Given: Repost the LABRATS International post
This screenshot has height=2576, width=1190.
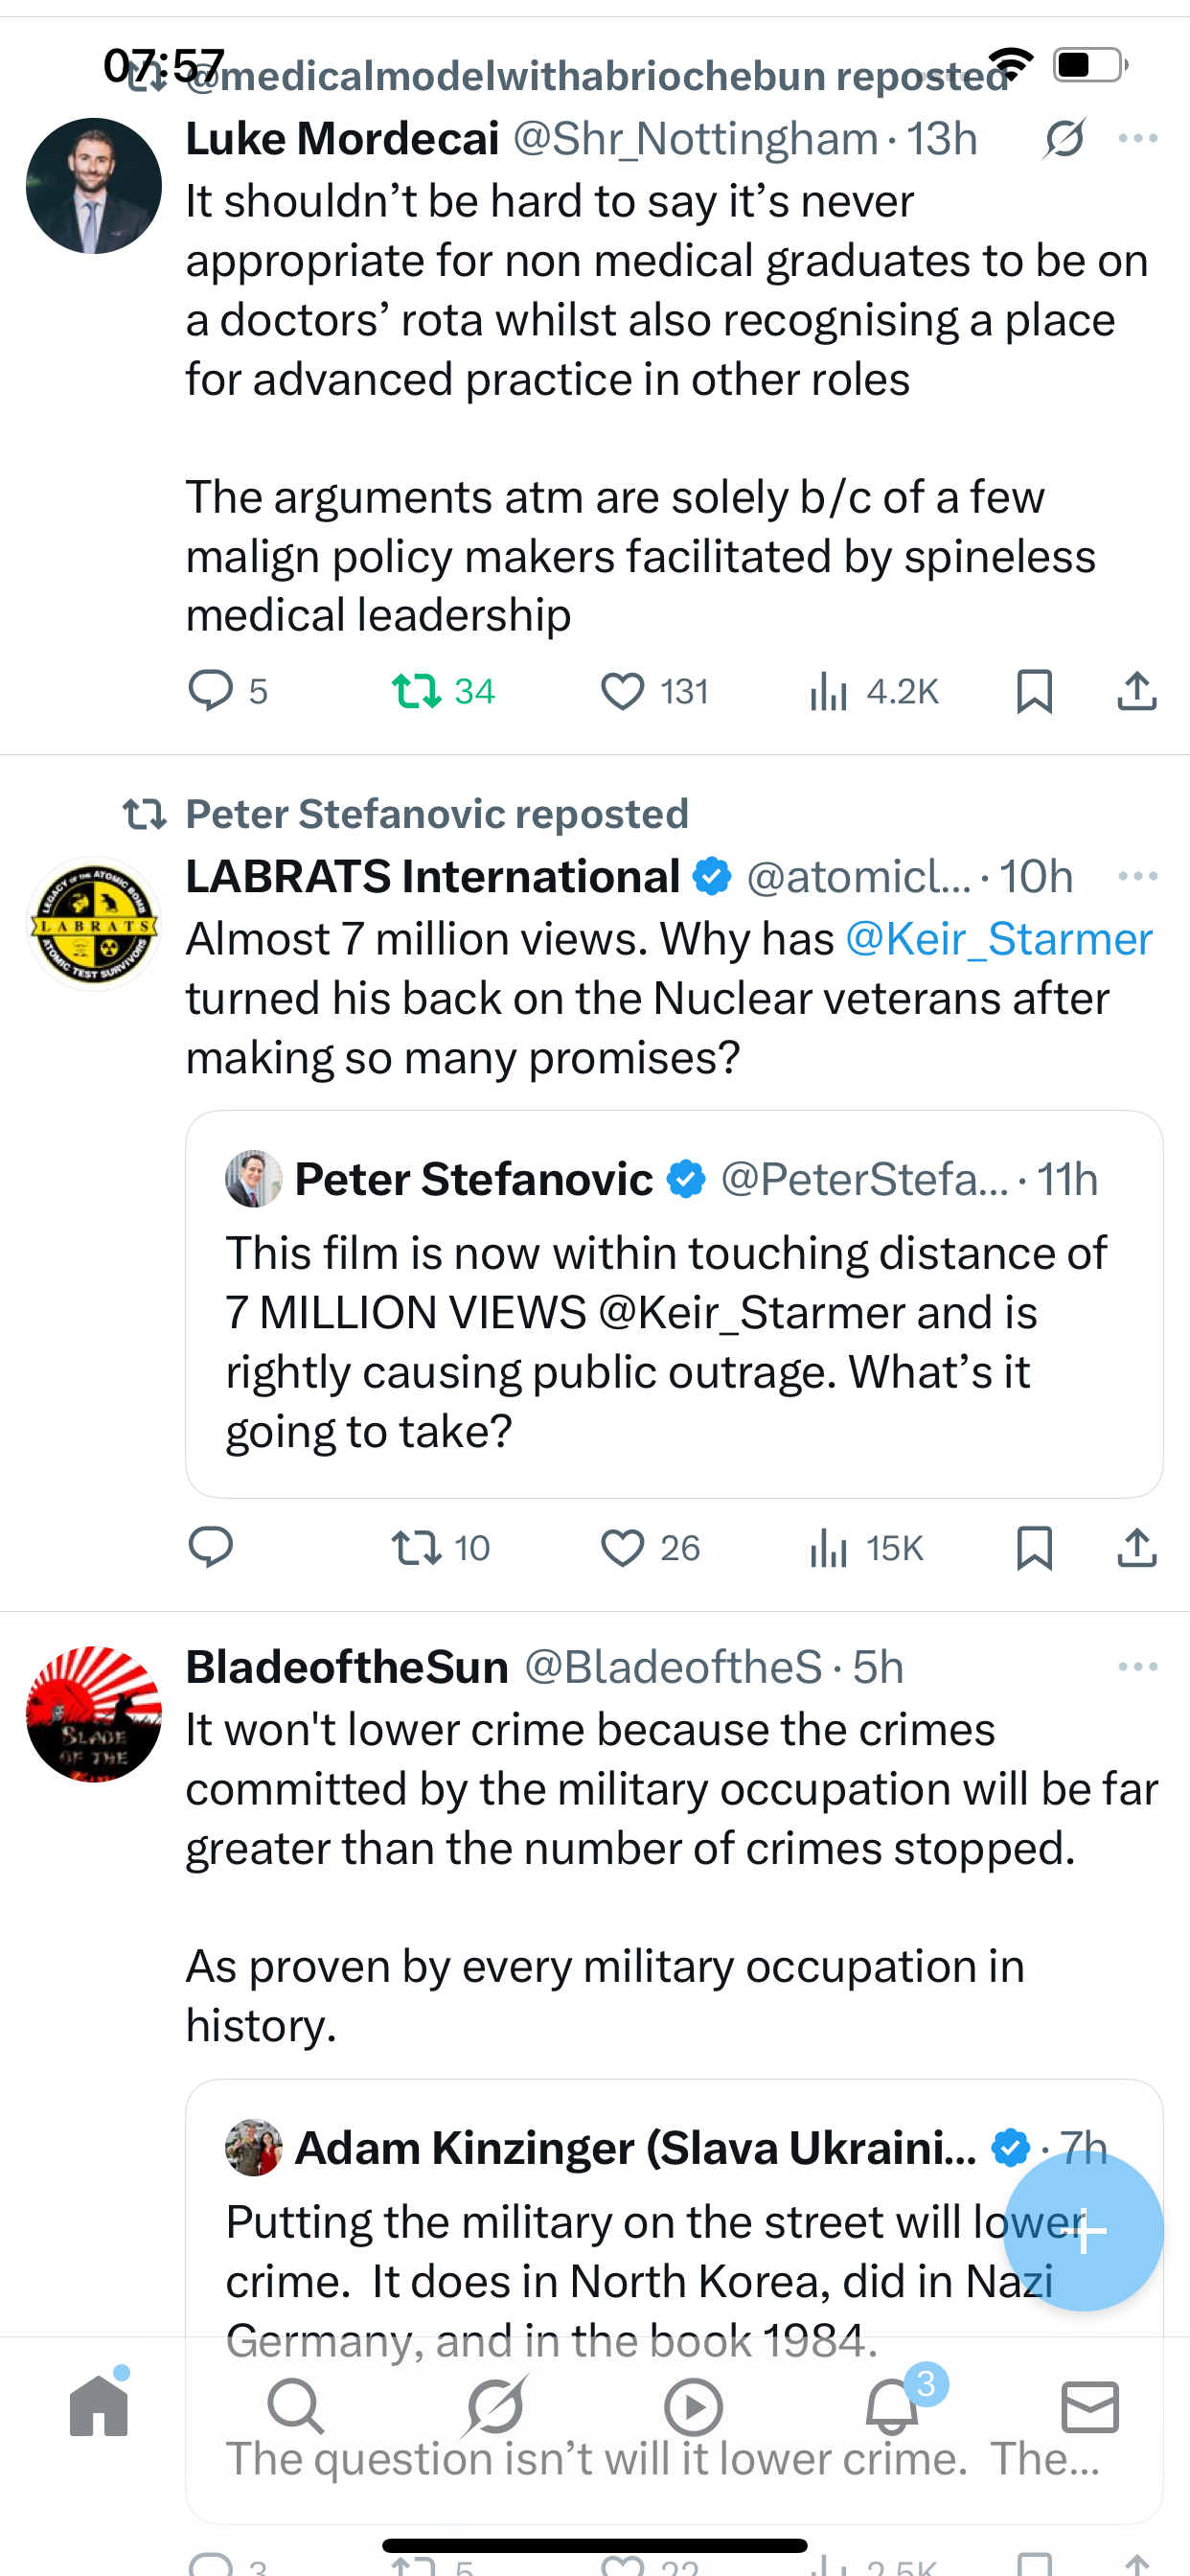Looking at the screenshot, I should pyautogui.click(x=417, y=1548).
